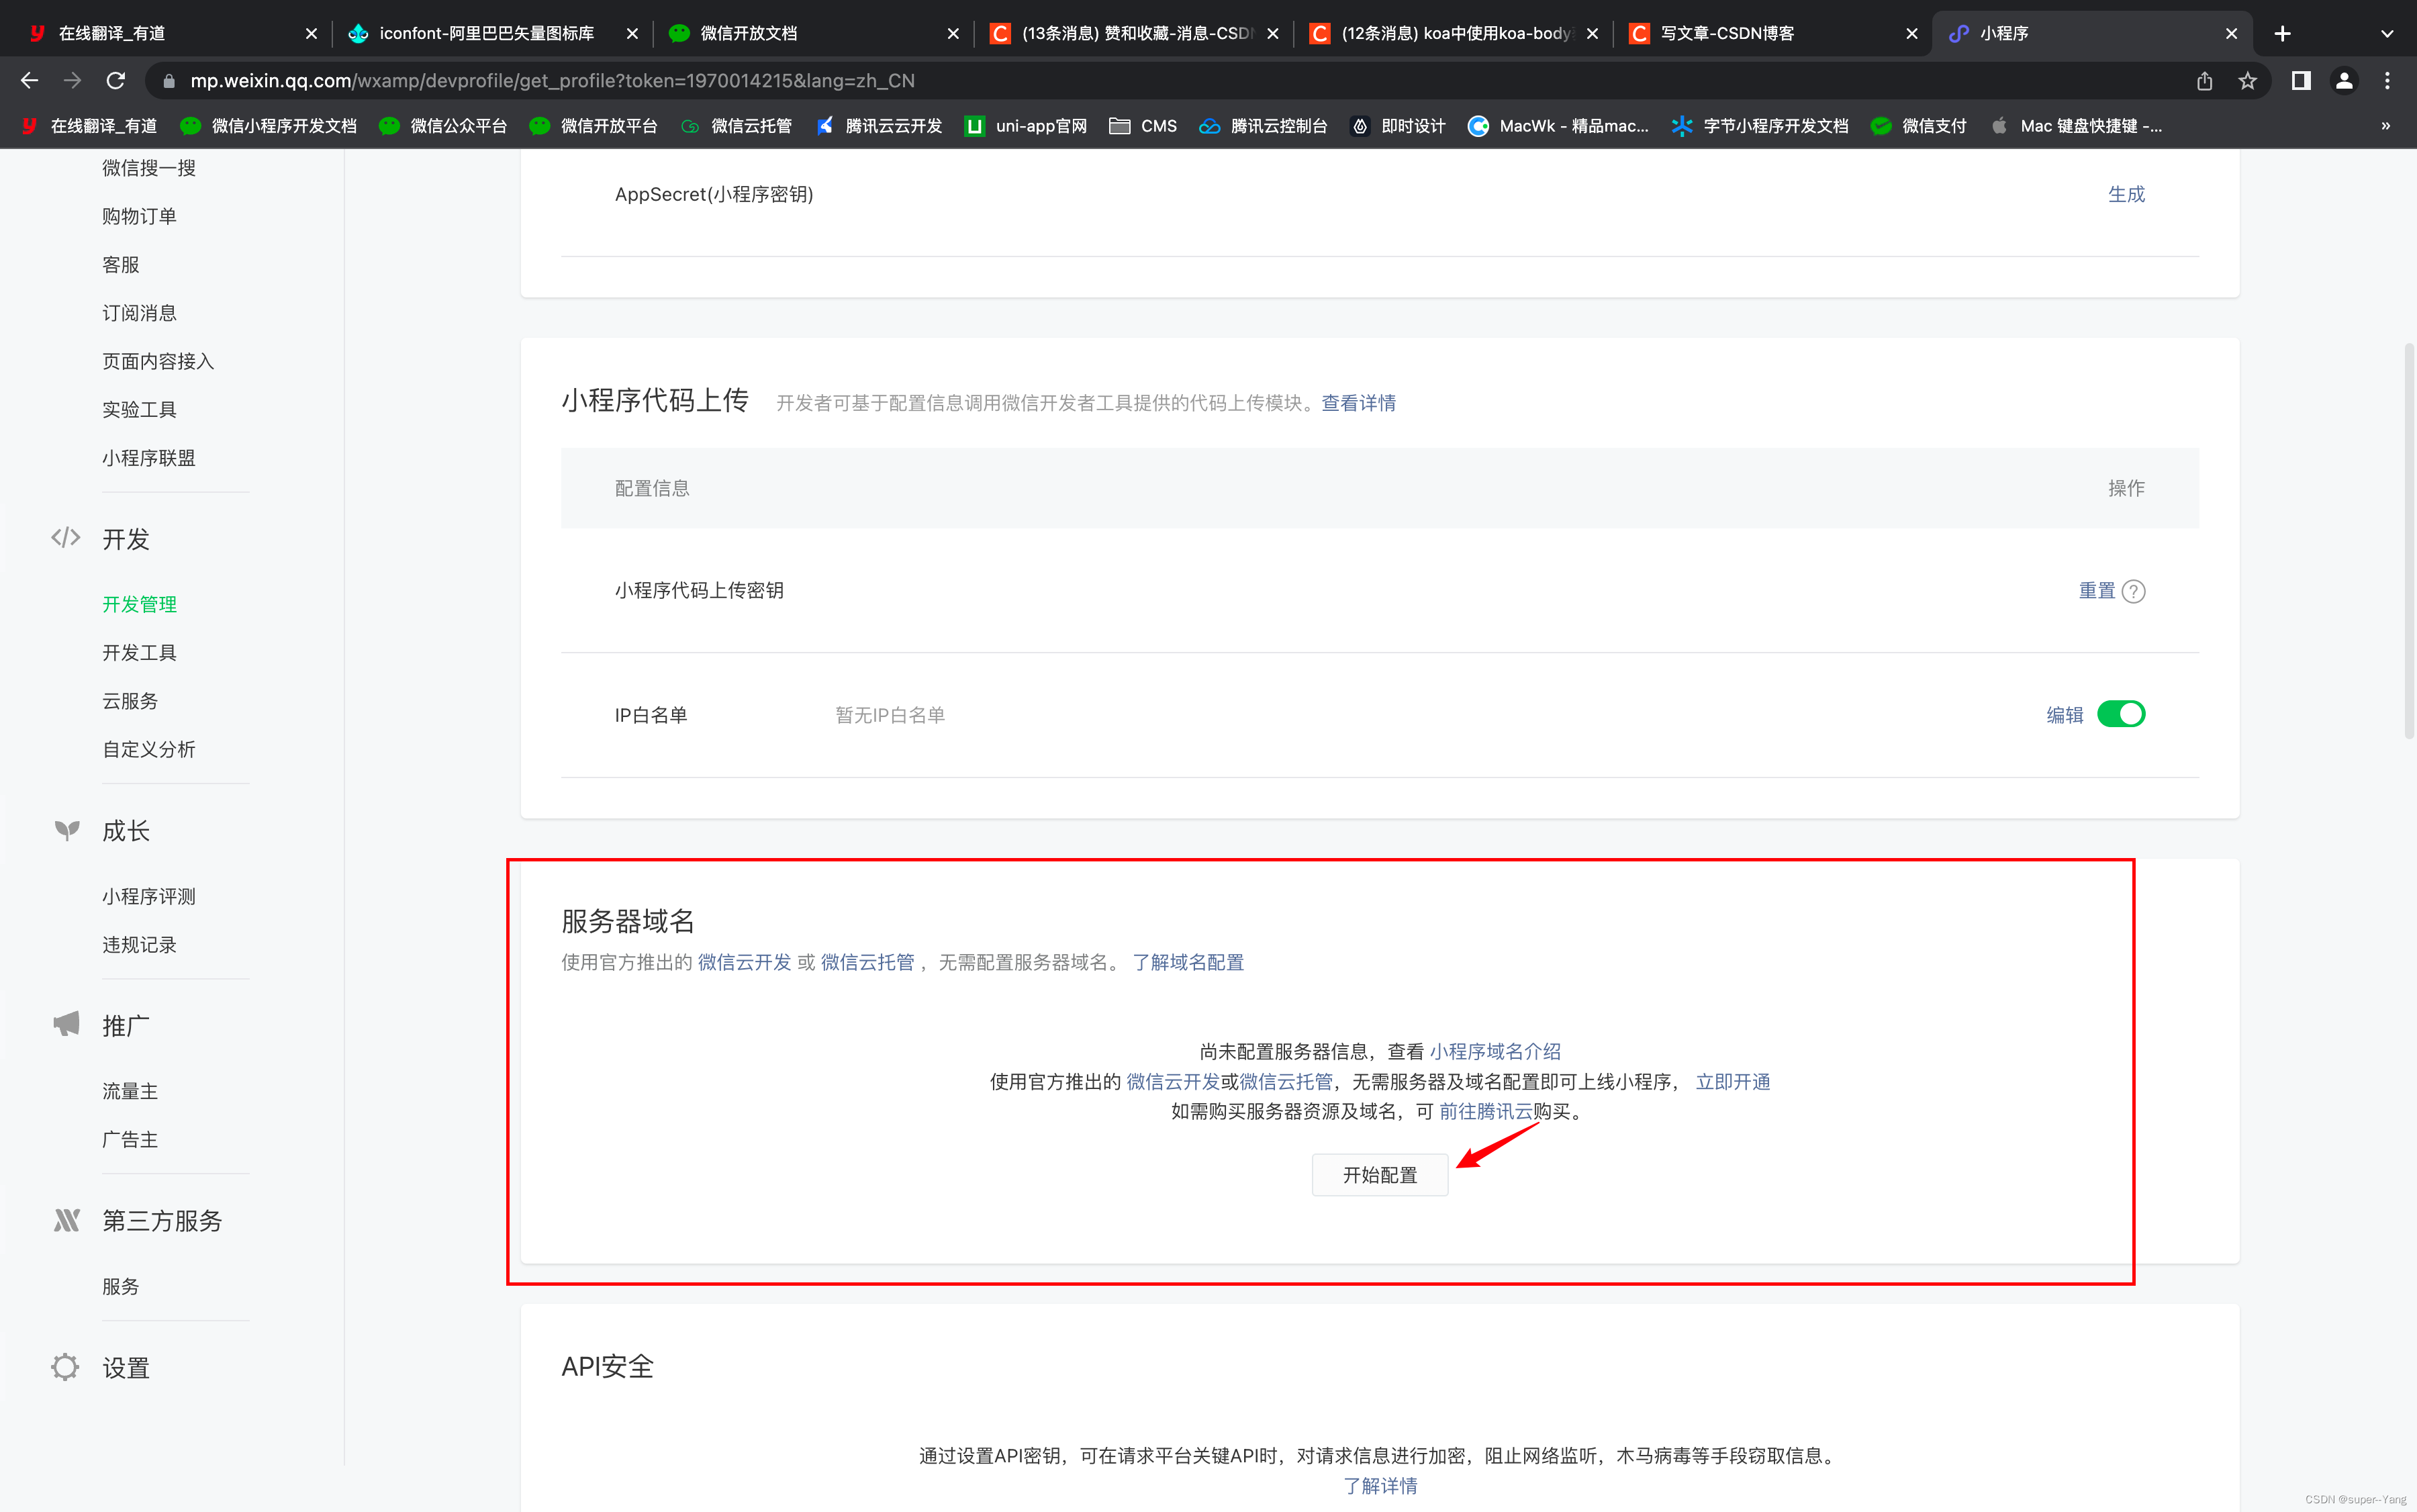Image resolution: width=2417 pixels, height=1512 pixels.
Task: Open the 微信支付 bookmark
Action: click(1918, 126)
